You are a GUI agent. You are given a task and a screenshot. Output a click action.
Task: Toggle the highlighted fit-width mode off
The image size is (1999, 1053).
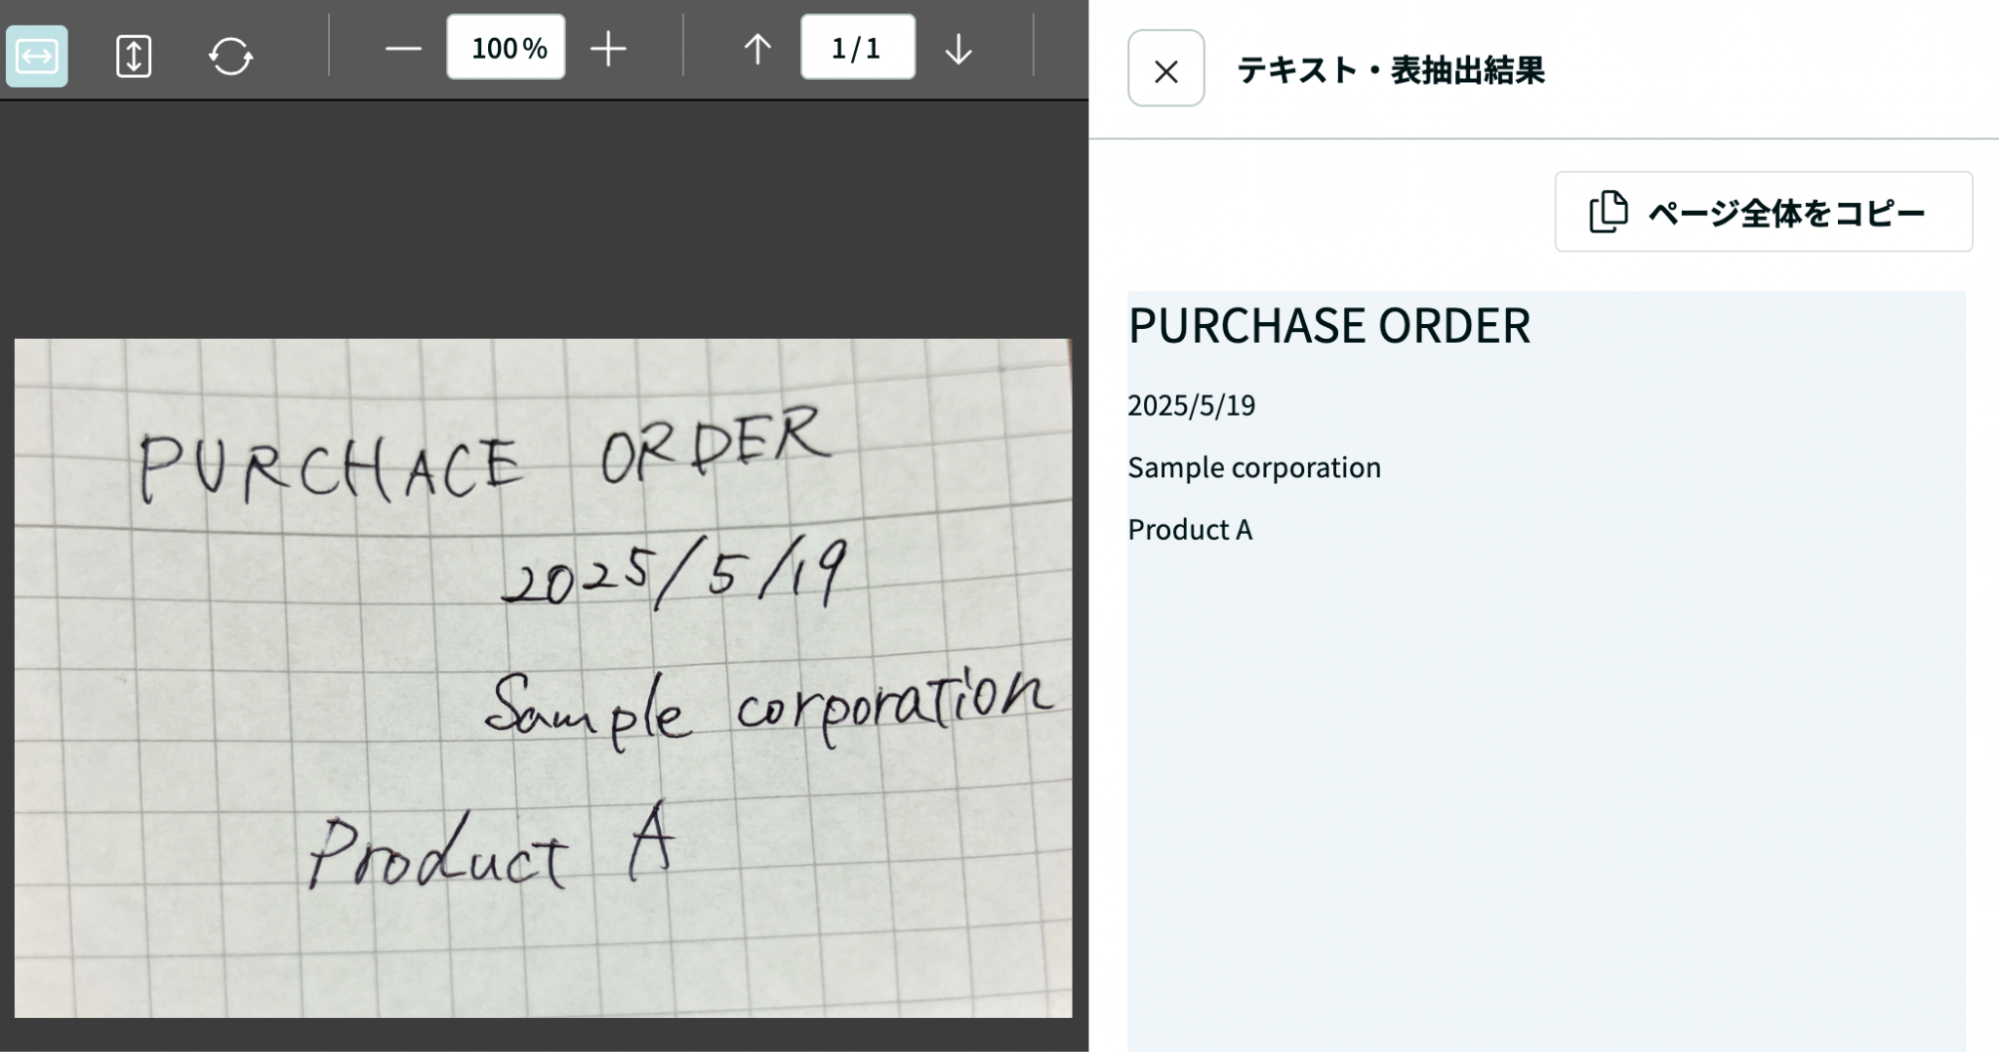click(36, 56)
